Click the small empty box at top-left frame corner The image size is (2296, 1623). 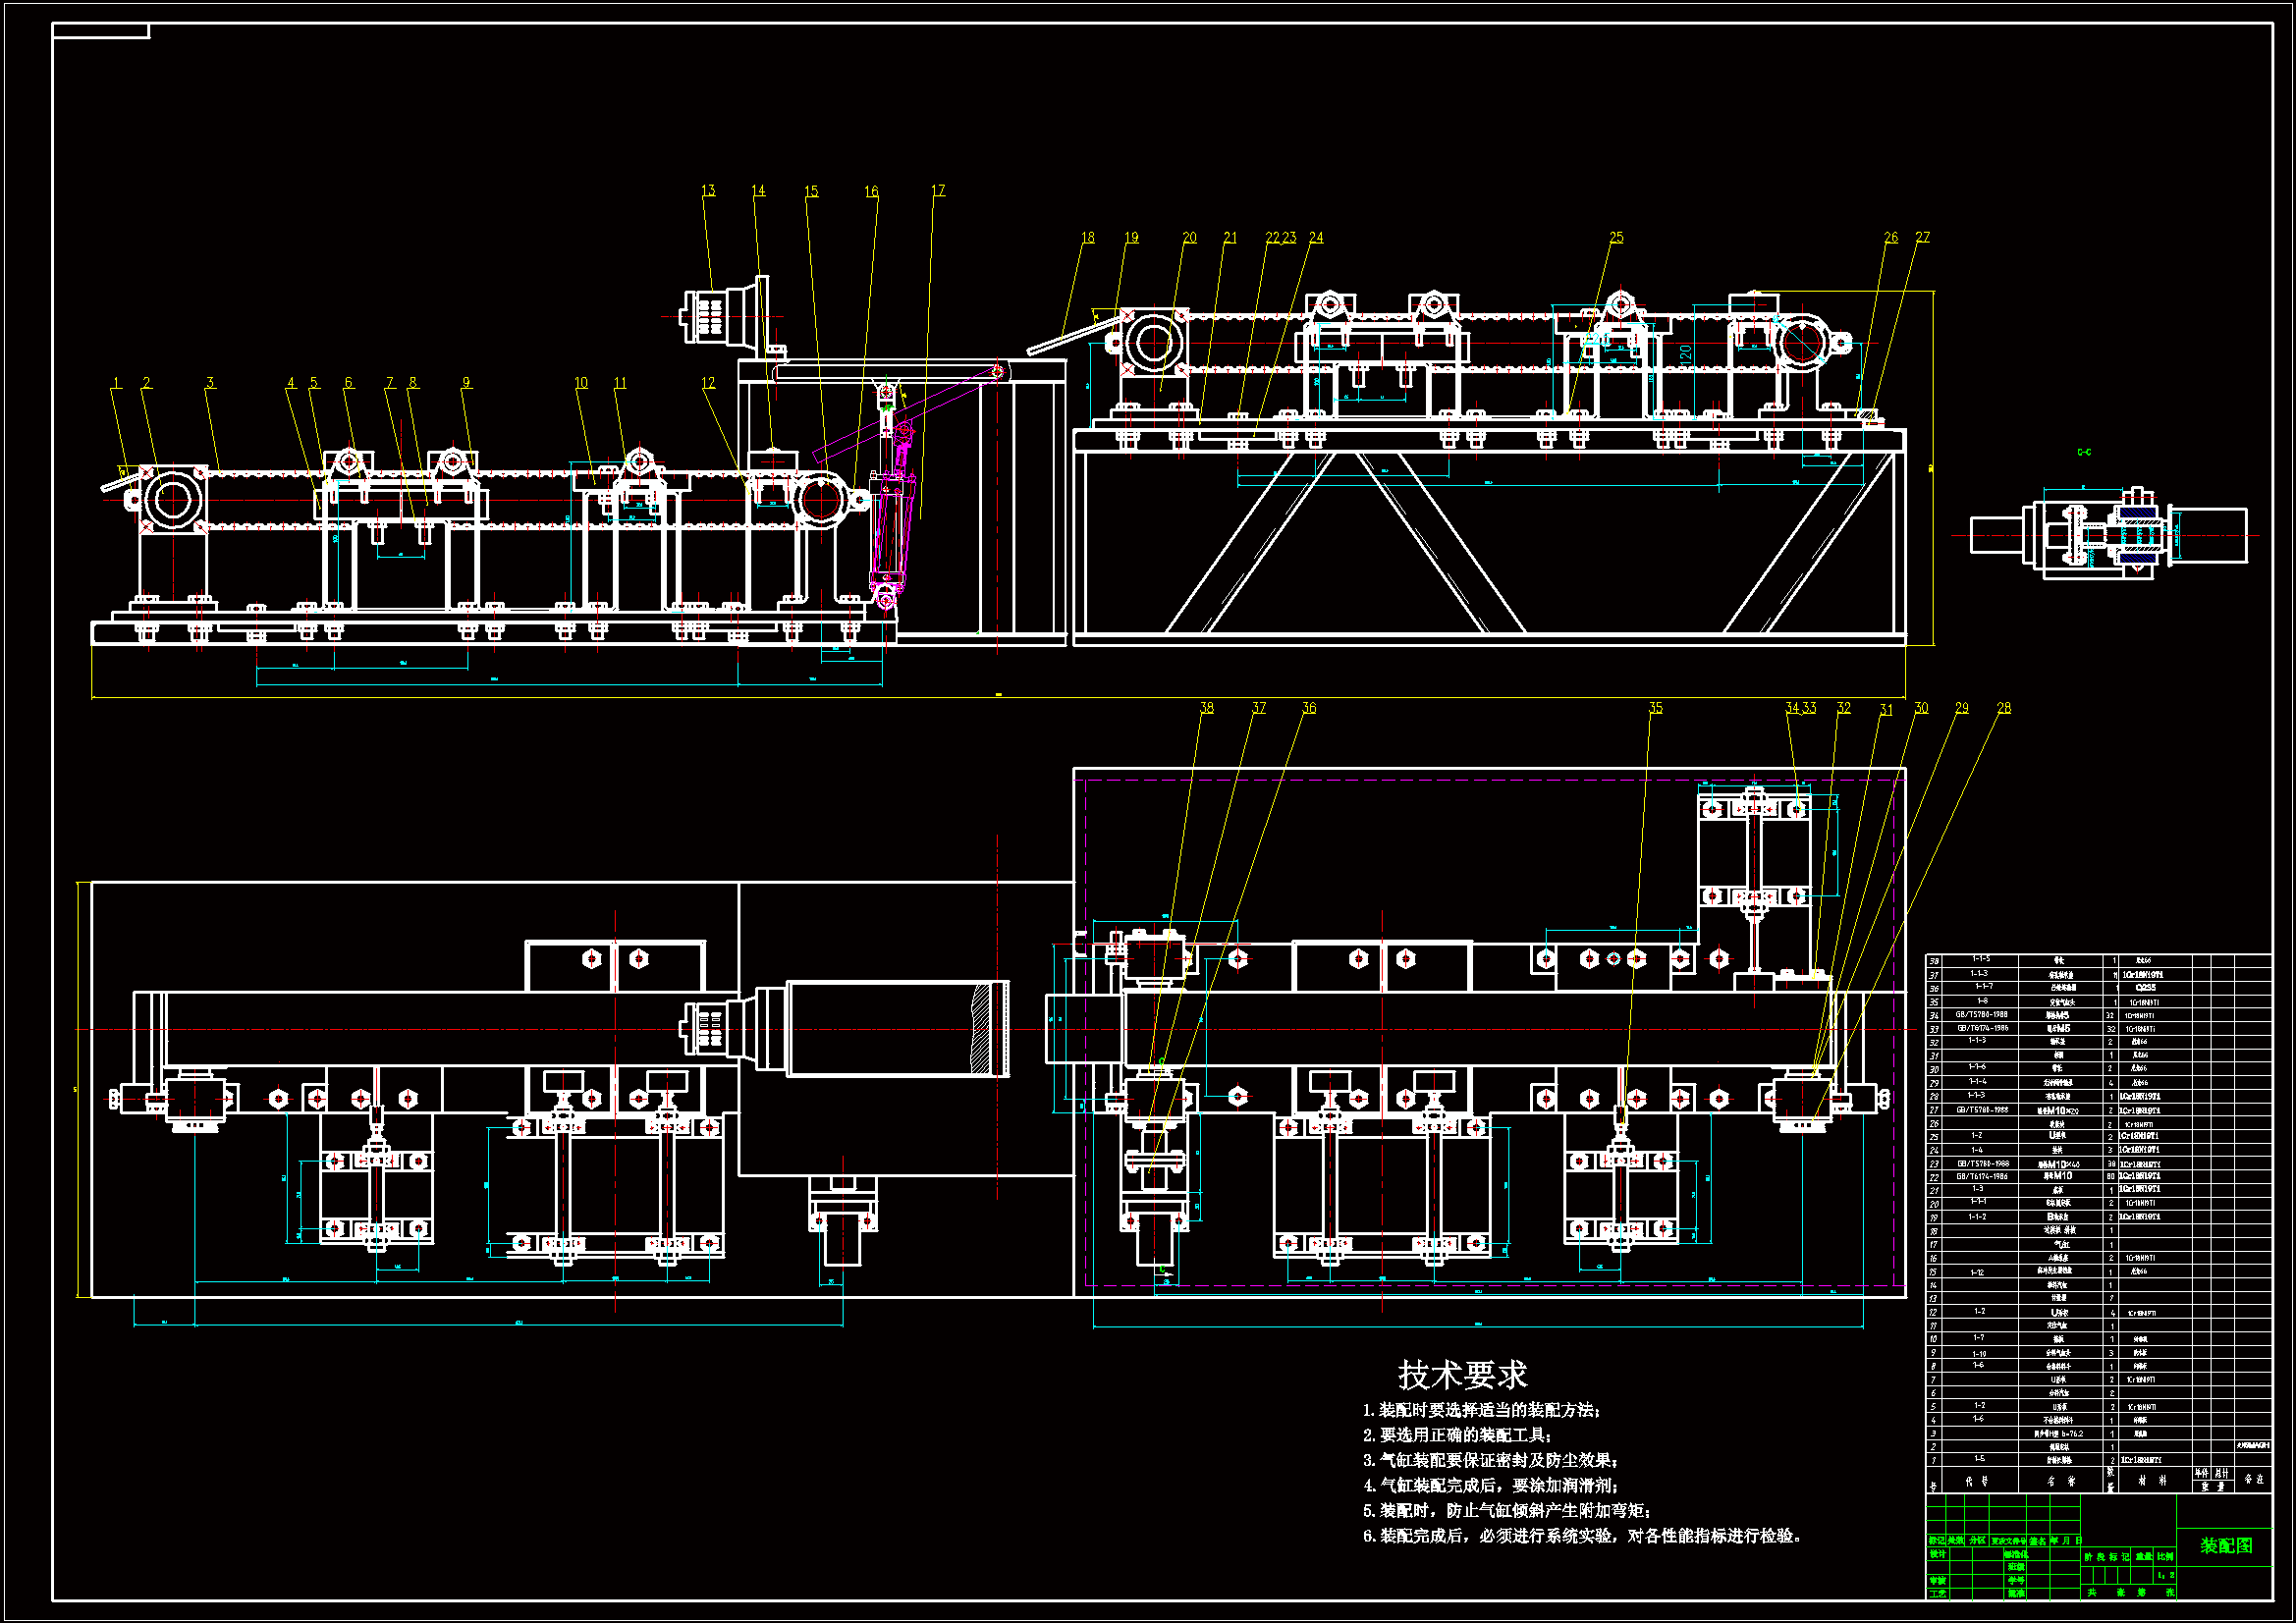(x=100, y=31)
